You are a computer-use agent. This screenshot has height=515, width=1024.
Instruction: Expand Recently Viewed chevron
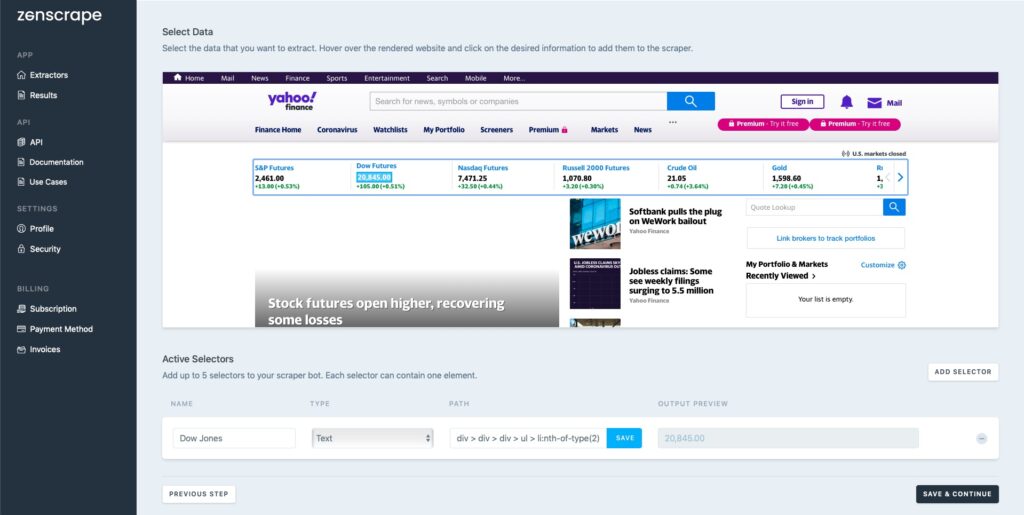coord(814,276)
